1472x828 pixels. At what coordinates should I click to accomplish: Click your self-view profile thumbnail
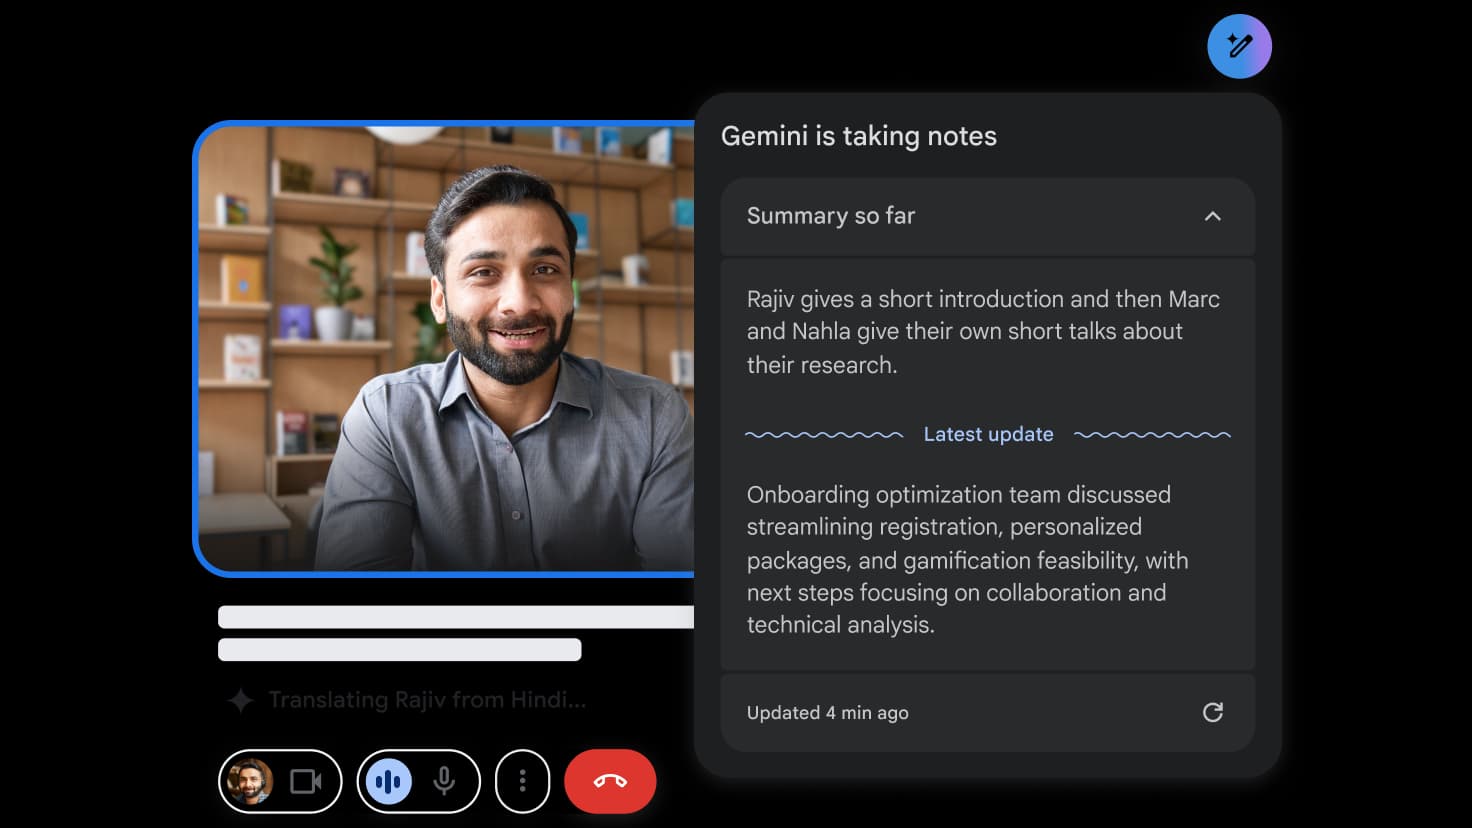pyautogui.click(x=250, y=781)
